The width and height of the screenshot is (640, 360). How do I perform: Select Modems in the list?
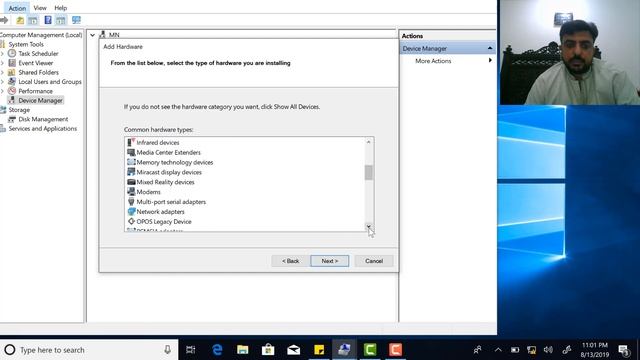pyautogui.click(x=149, y=192)
